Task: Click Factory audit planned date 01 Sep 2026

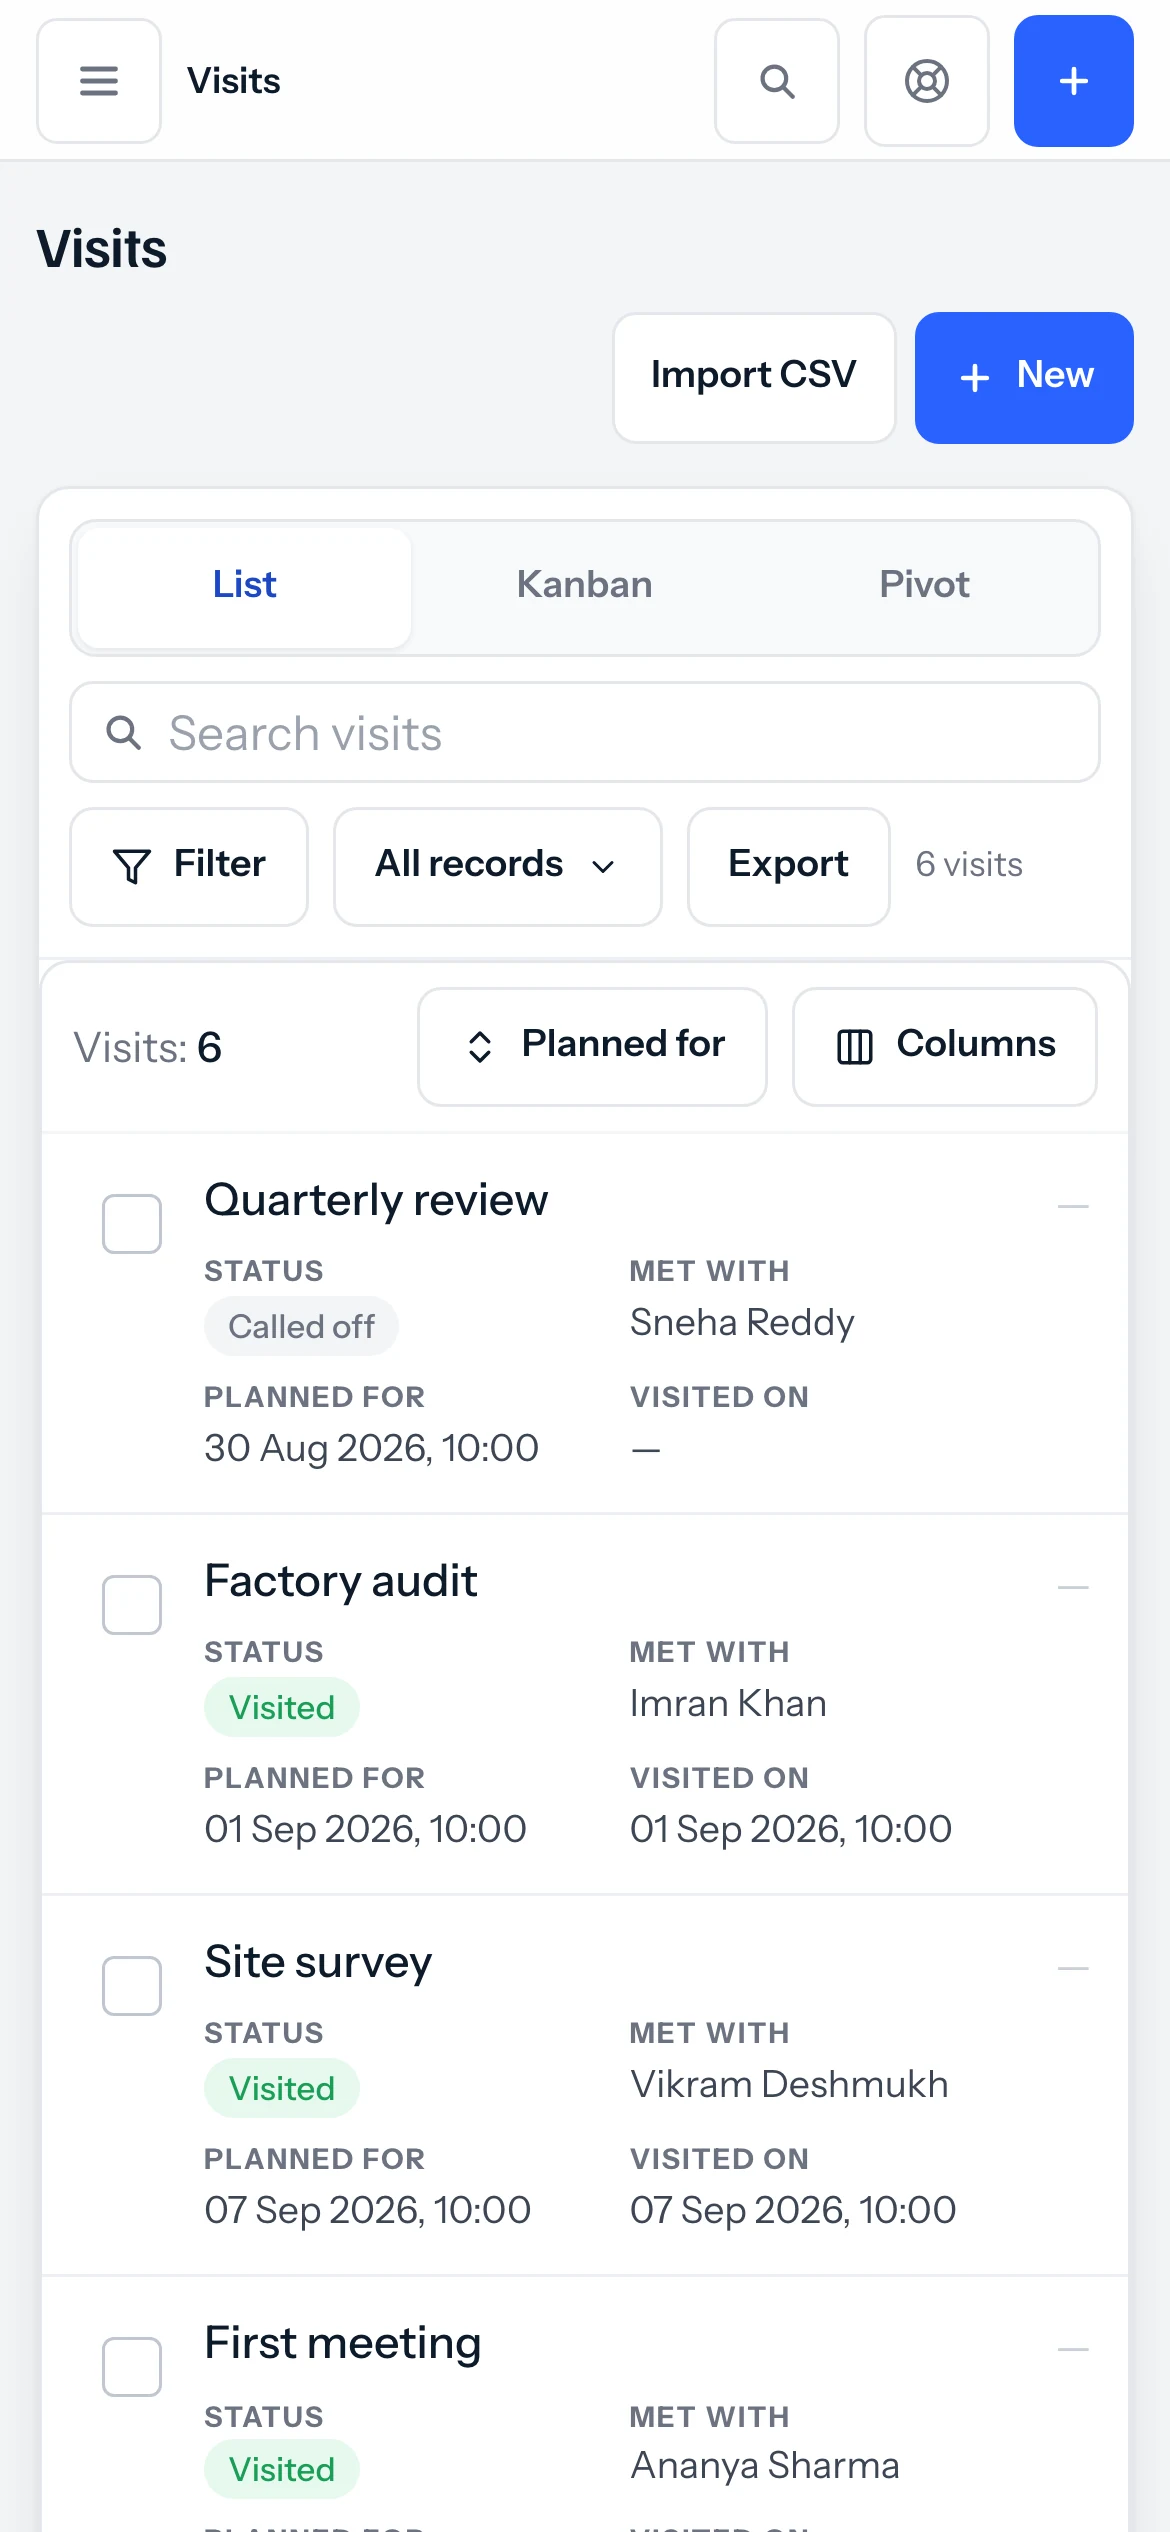Action: click(366, 1830)
